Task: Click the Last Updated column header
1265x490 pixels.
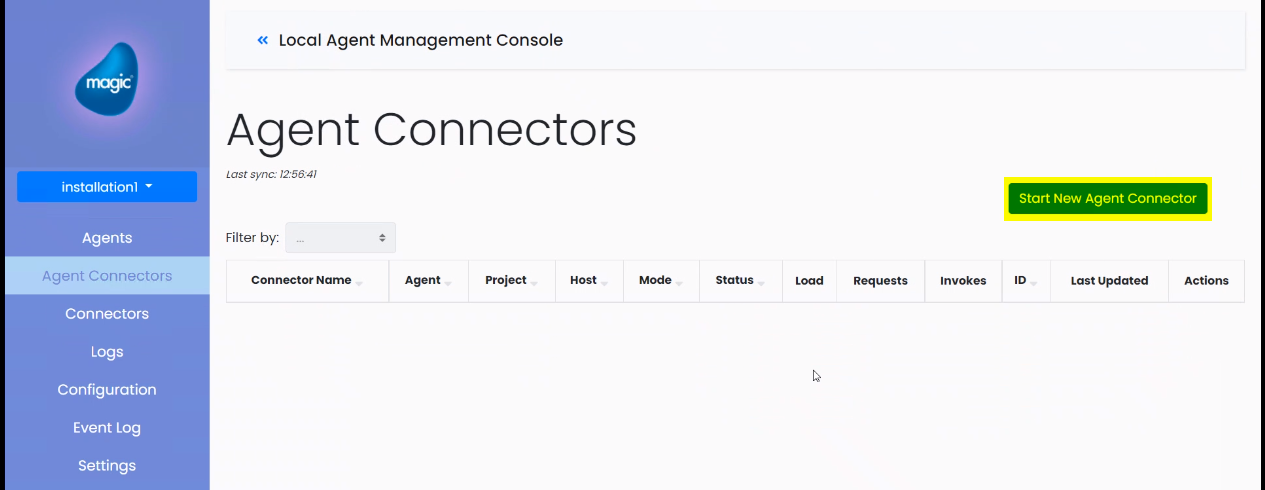Action: pos(1109,281)
